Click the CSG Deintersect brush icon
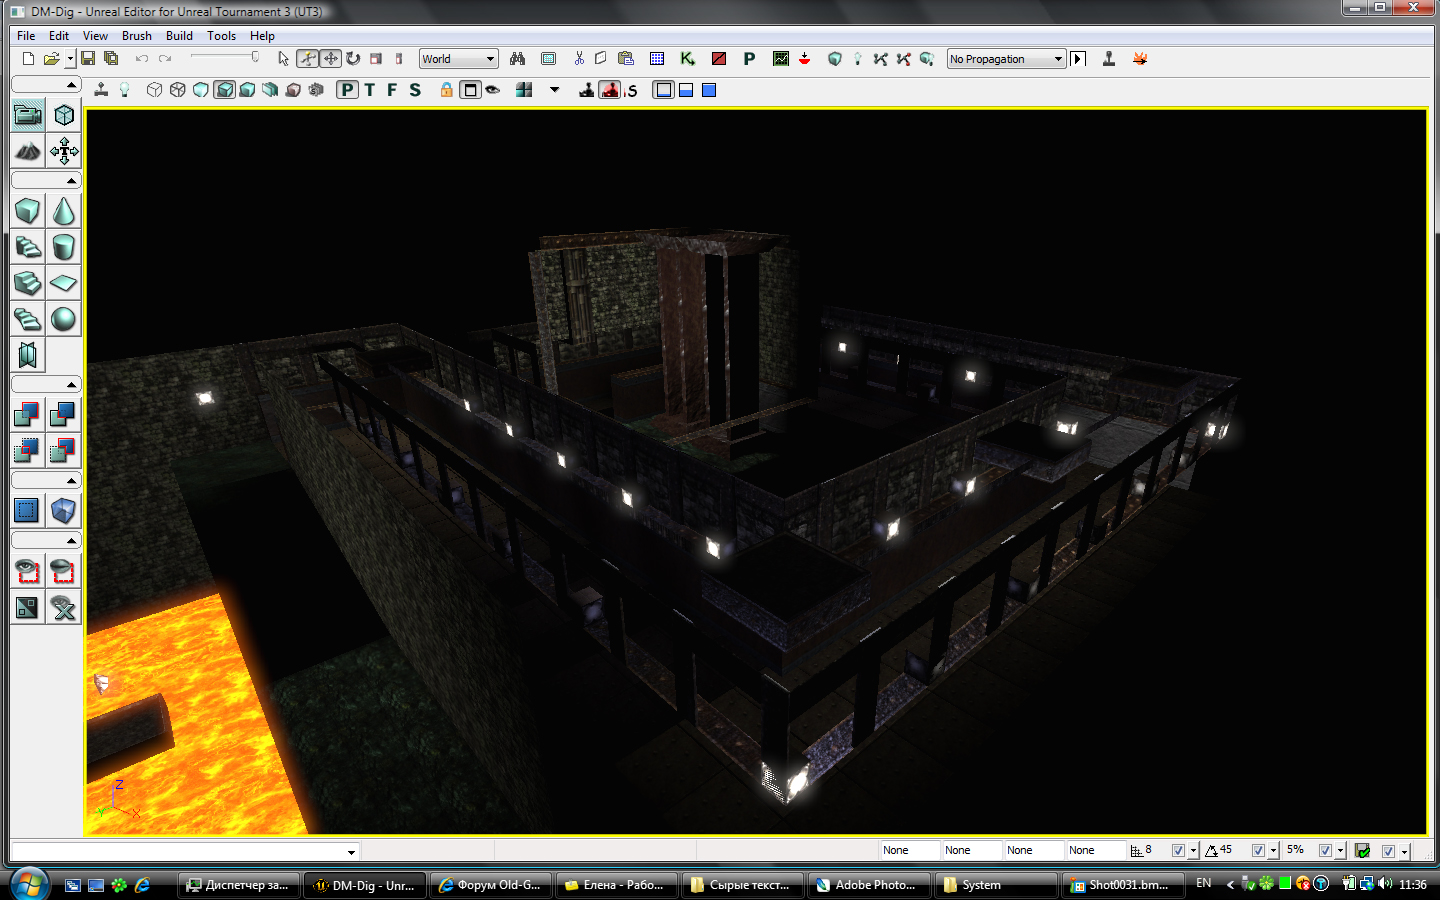This screenshot has height=900, width=1440. coord(64,449)
